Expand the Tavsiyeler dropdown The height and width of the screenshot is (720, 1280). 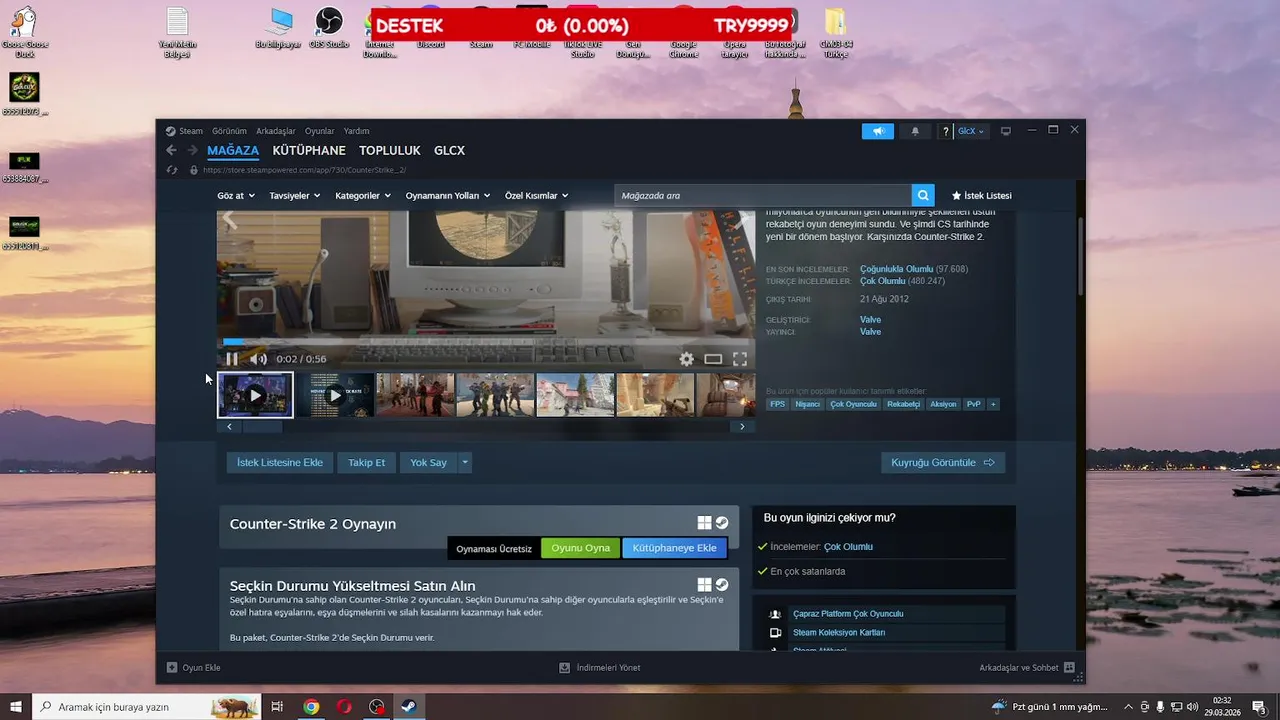295,196
